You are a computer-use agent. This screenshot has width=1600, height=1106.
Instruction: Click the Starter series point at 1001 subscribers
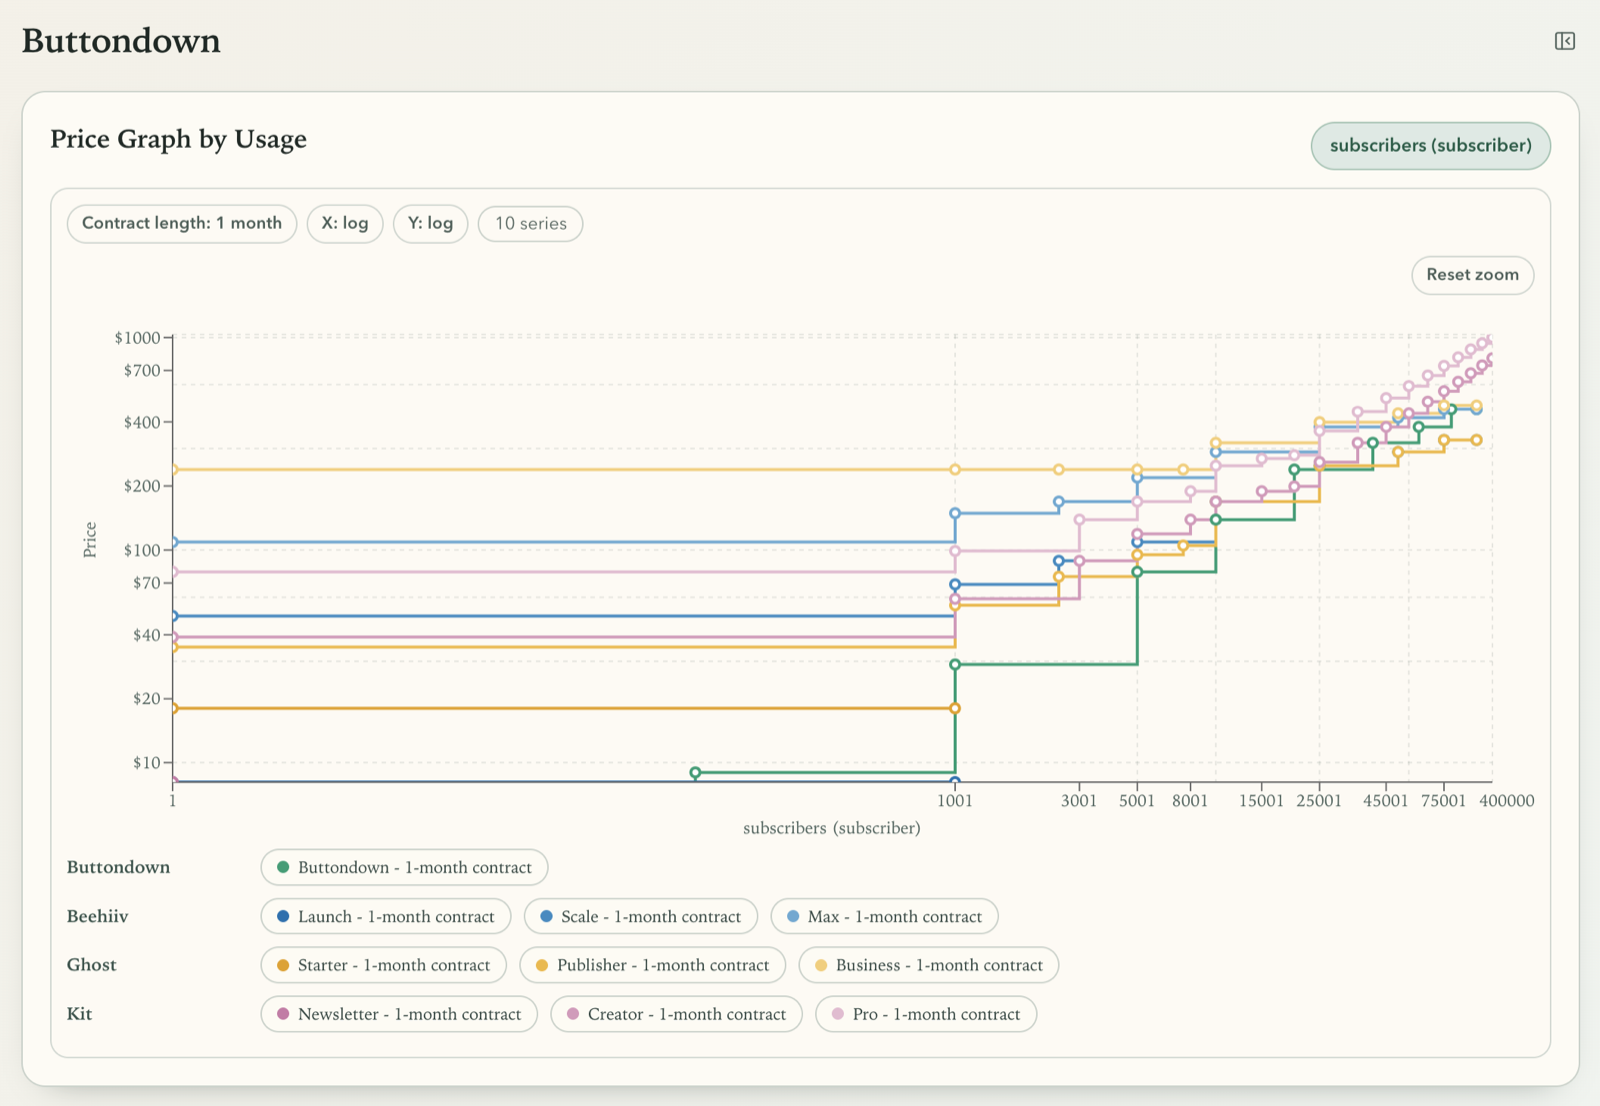[x=955, y=708]
